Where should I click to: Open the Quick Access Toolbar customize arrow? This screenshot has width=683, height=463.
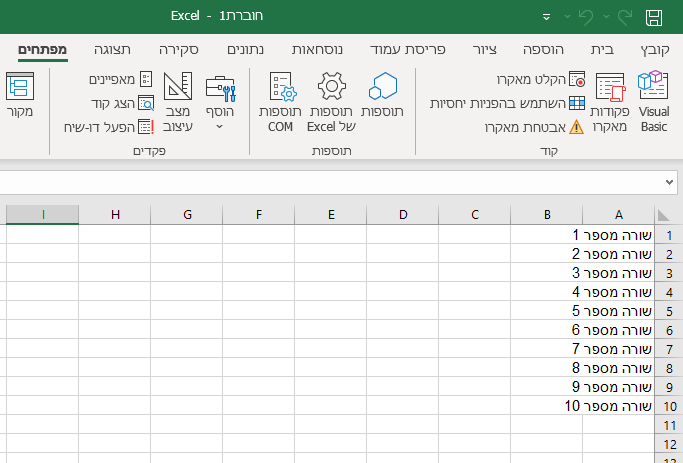[546, 17]
